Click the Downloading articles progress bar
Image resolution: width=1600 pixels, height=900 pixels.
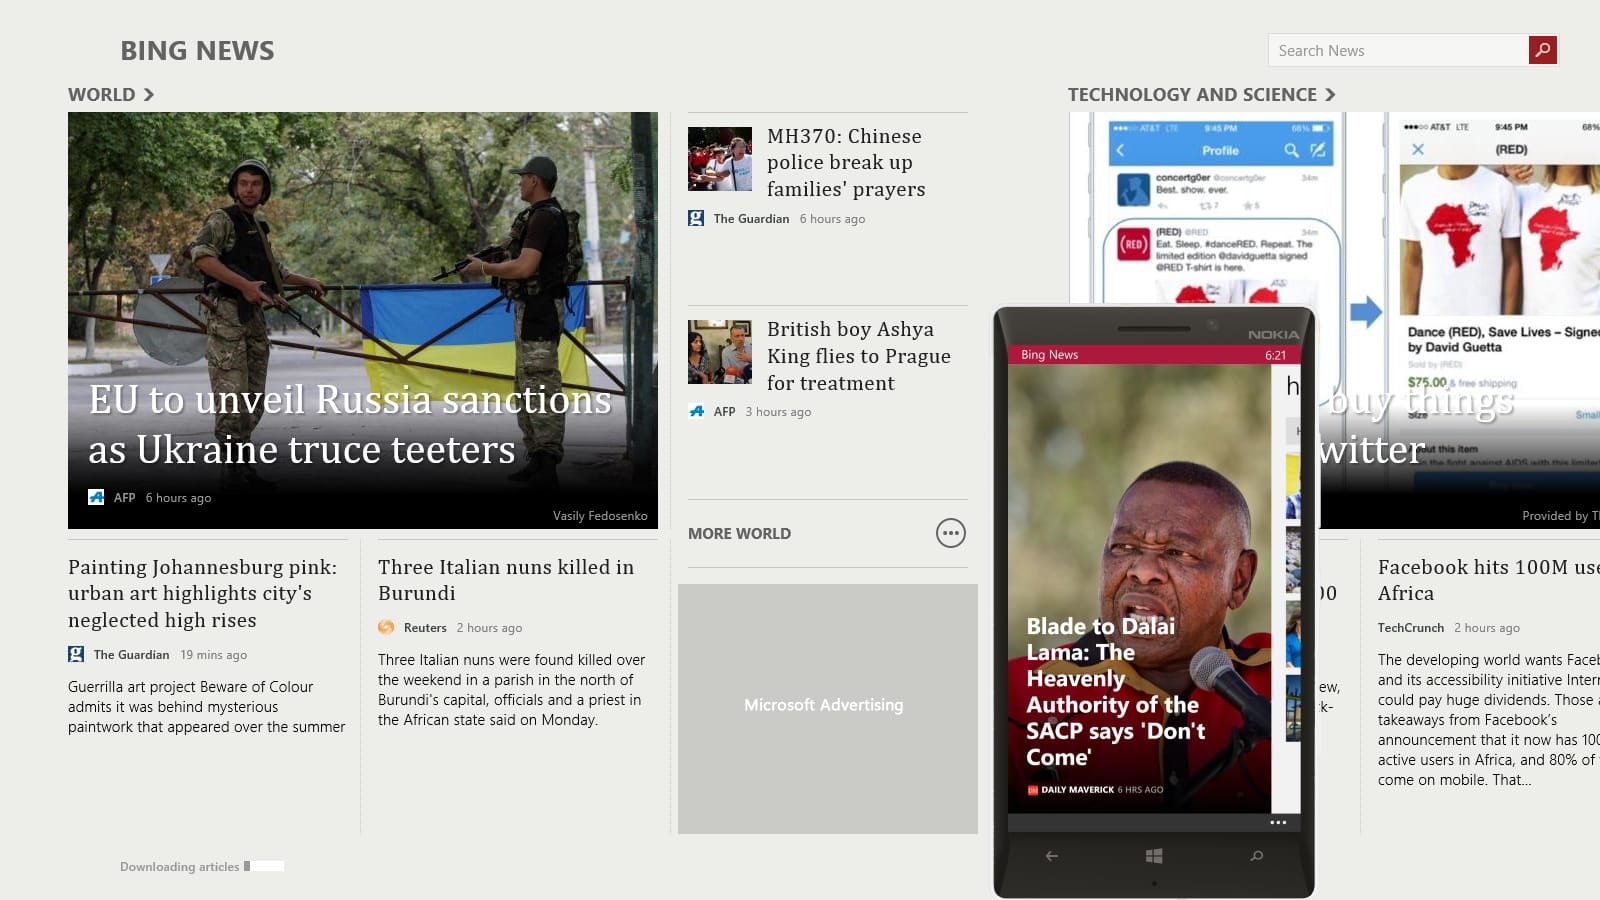coord(264,866)
